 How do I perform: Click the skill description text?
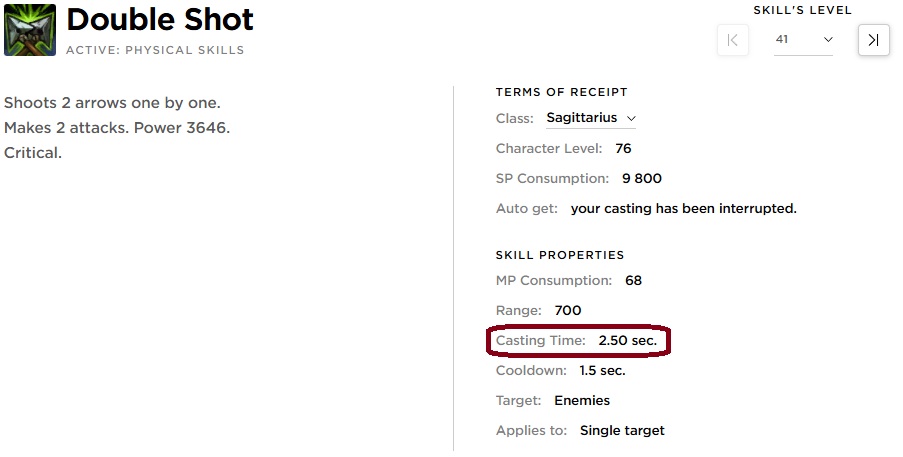click(117, 128)
